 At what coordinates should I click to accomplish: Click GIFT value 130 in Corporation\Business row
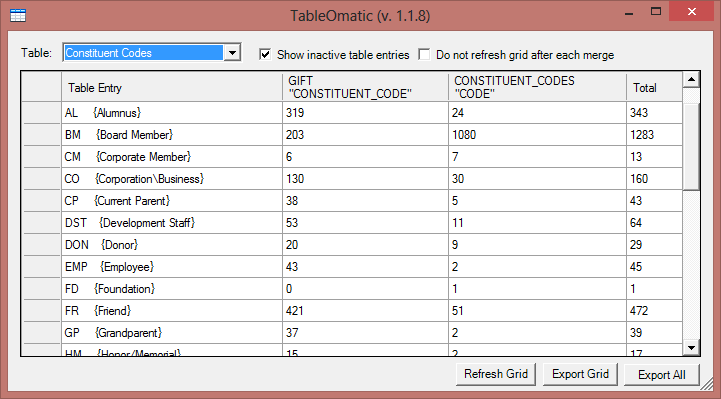click(x=365, y=179)
